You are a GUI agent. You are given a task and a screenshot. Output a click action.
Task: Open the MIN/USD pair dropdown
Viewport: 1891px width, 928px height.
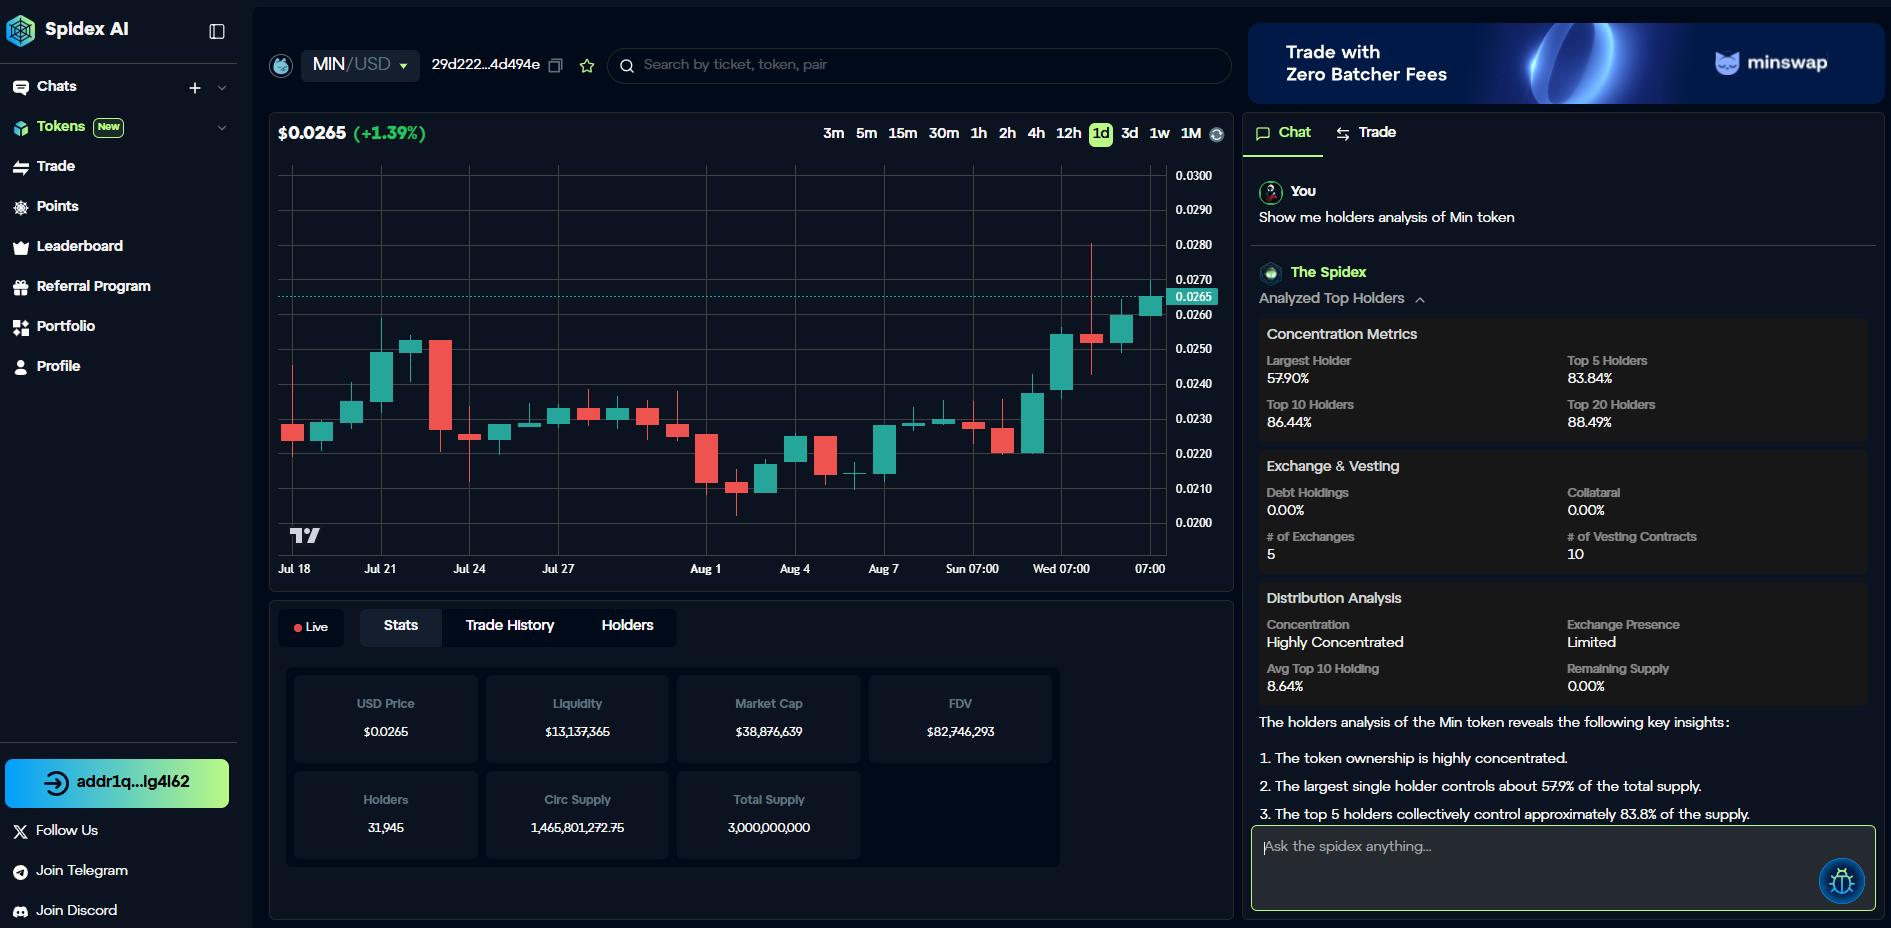[360, 65]
